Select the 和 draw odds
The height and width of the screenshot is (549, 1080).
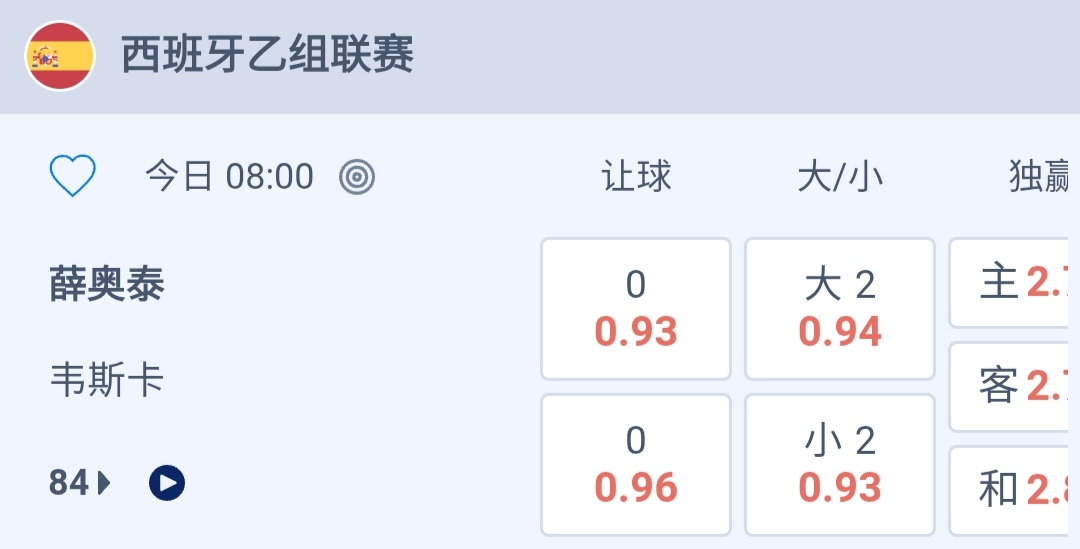(1014, 490)
